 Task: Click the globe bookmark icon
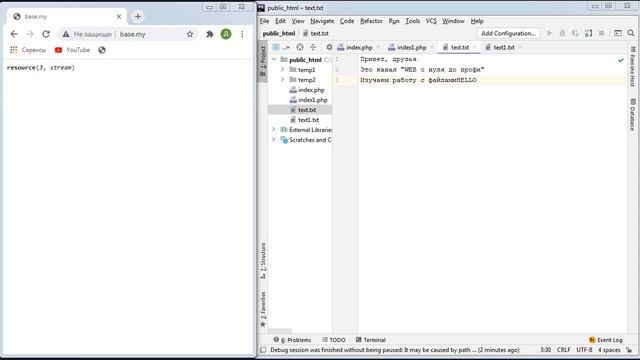click(102, 50)
